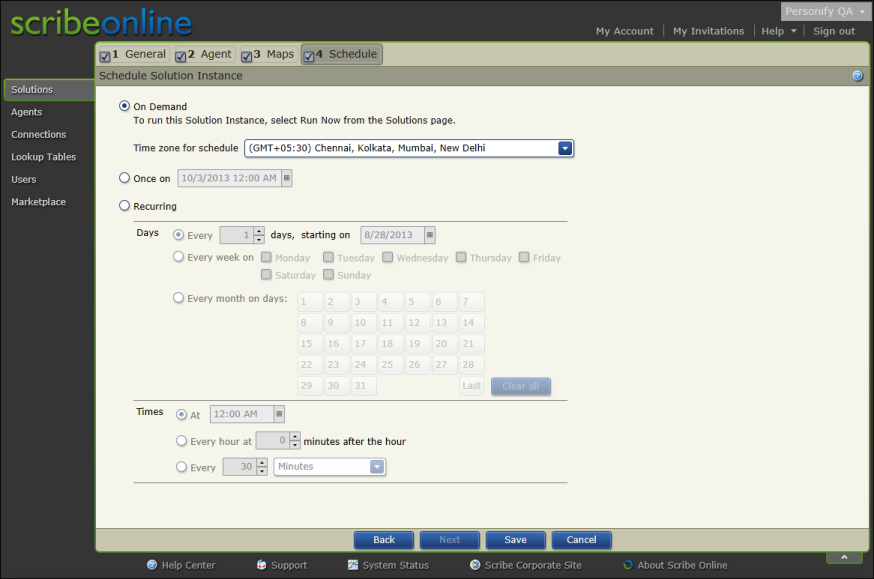Collapse footer using the up-arrow tab
The image size is (874, 579).
click(844, 557)
